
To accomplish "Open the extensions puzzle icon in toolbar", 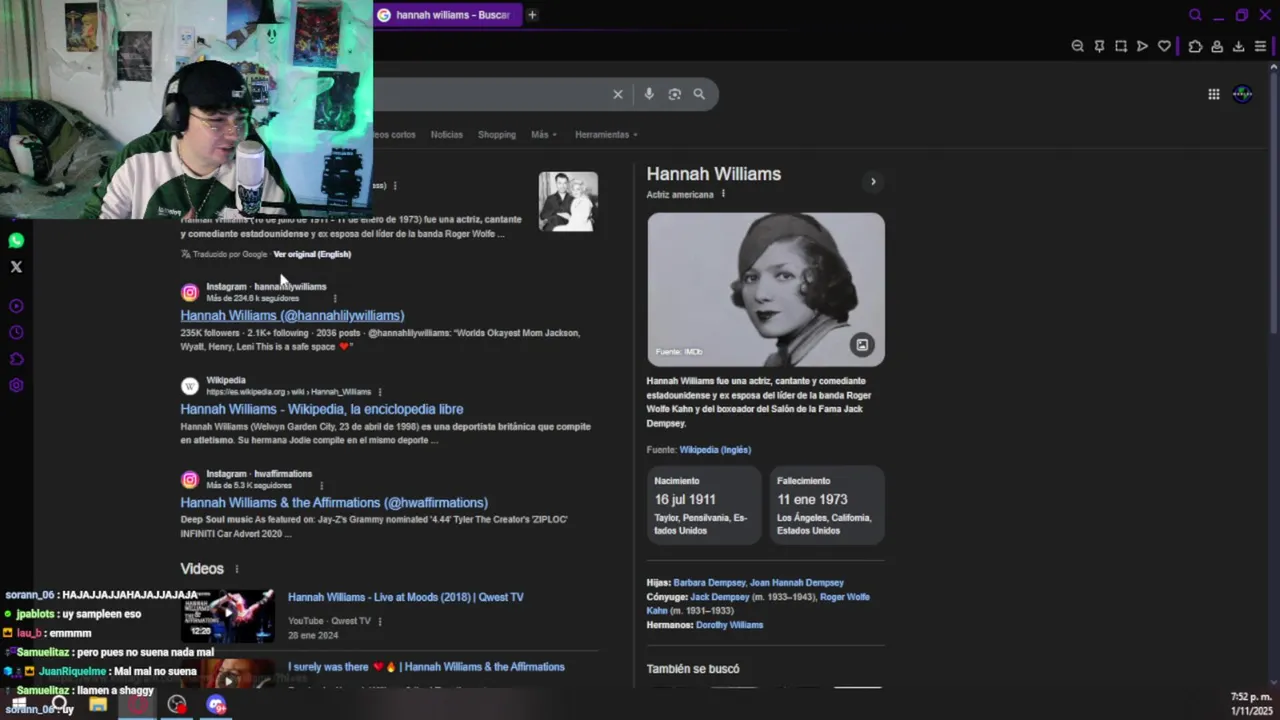I will (1195, 46).
